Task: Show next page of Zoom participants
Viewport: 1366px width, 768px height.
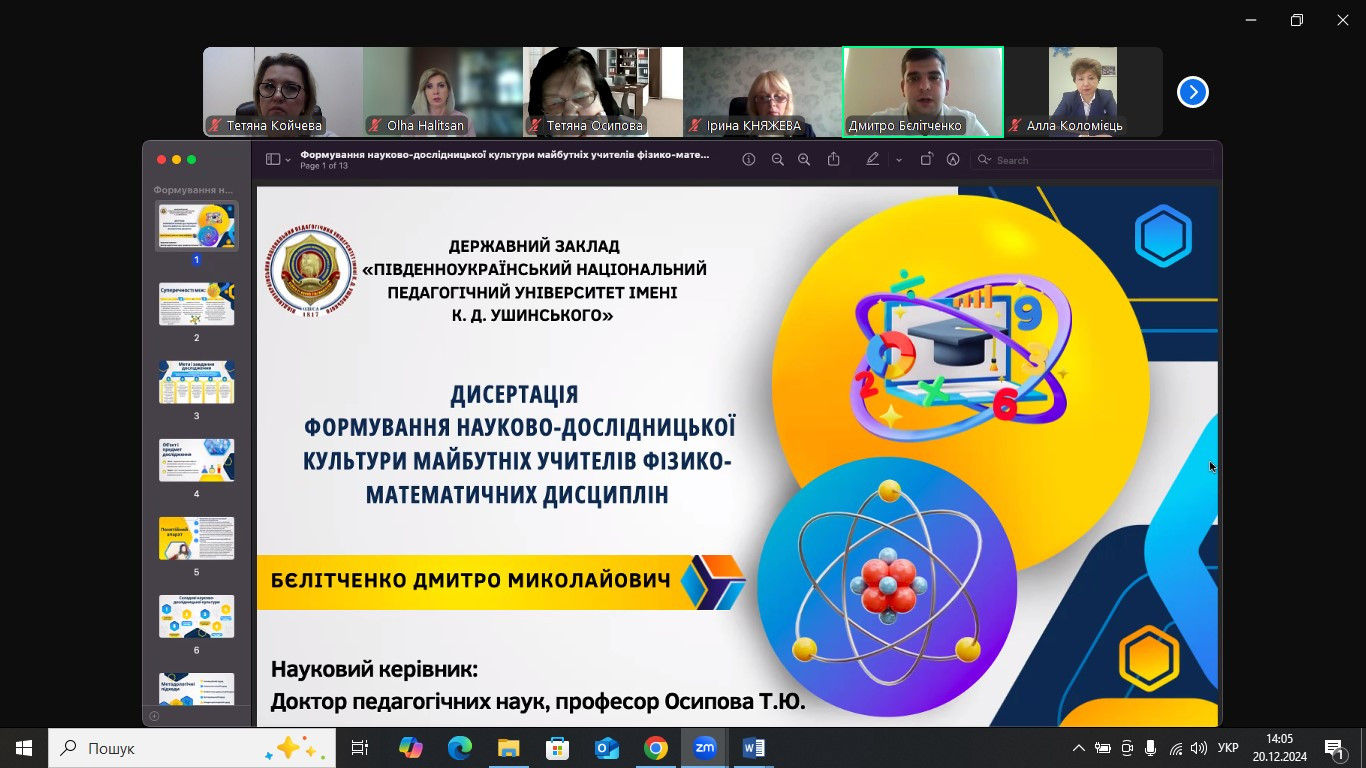Action: coord(1192,92)
